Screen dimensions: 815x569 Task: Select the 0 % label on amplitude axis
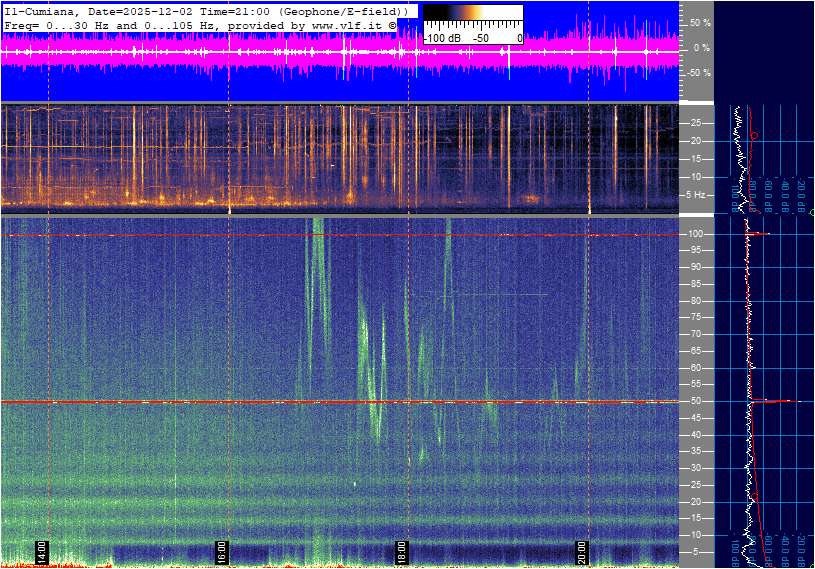pos(701,47)
